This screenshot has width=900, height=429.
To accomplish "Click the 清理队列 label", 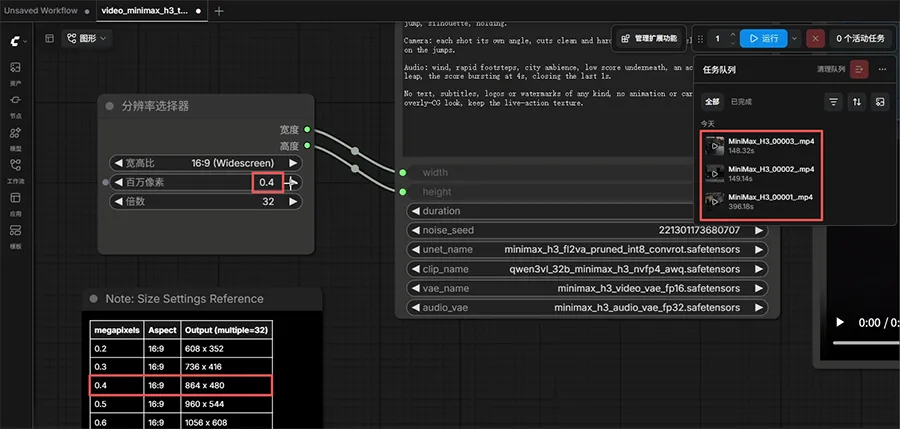I will pos(831,69).
